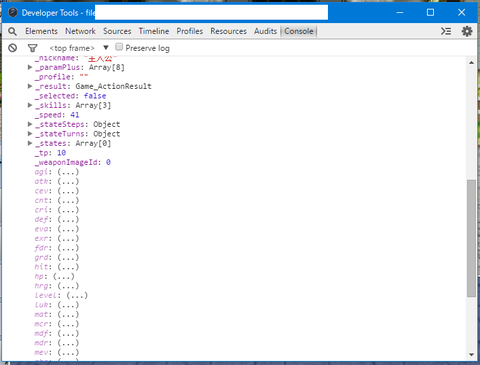Expand the _paramPlus Array[8] entry
The width and height of the screenshot is (480, 365).
pos(30,67)
